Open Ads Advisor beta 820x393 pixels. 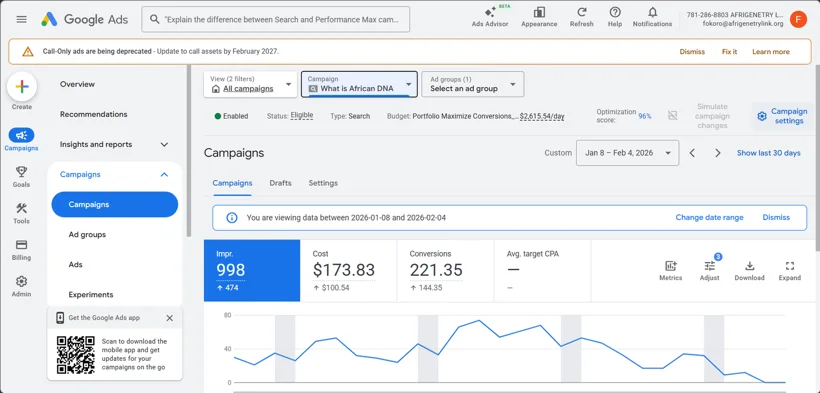pyautogui.click(x=489, y=16)
